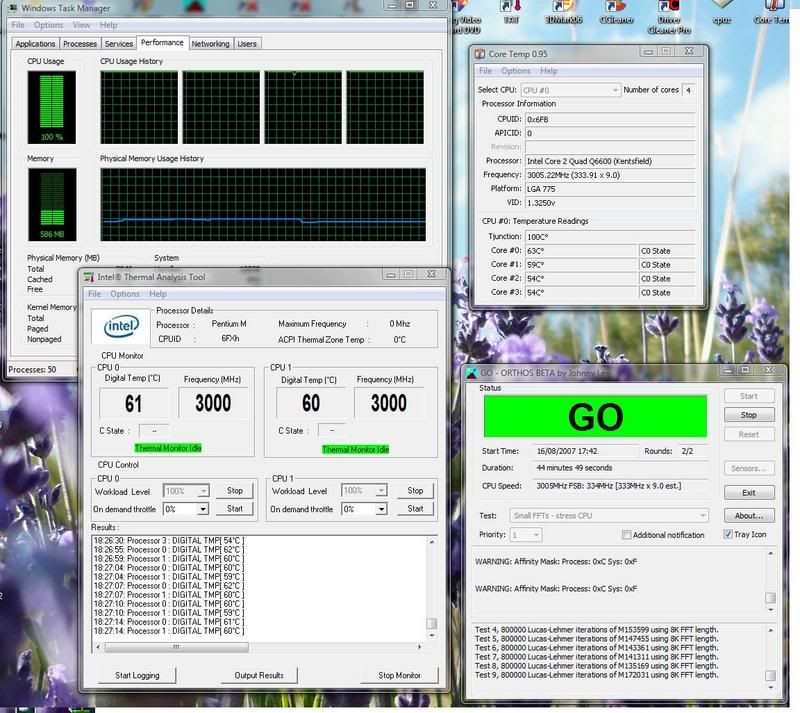Open the Users tab in Task Manager
Viewport: 800px width, 713px height.
click(247, 44)
